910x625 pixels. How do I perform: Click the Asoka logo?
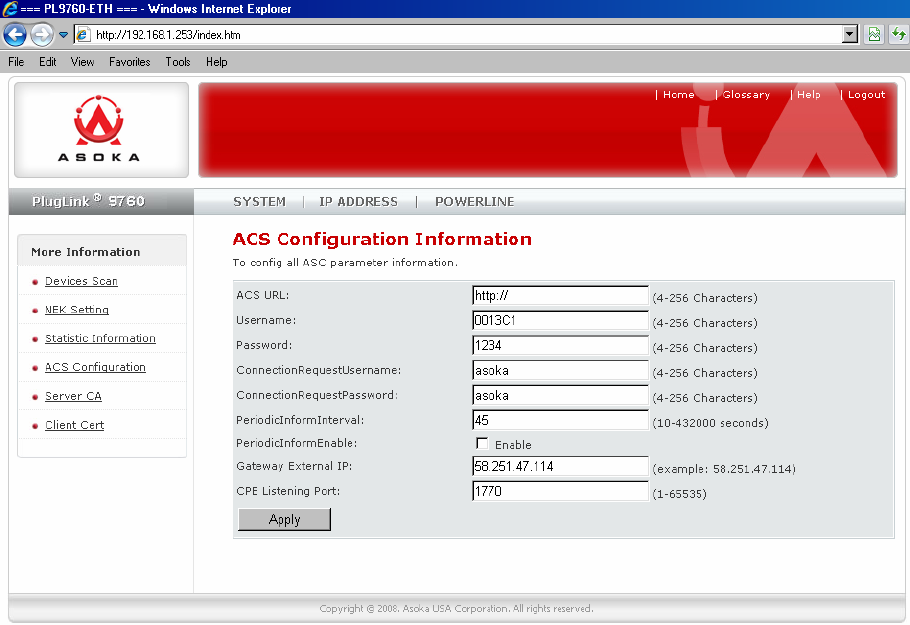click(x=99, y=129)
